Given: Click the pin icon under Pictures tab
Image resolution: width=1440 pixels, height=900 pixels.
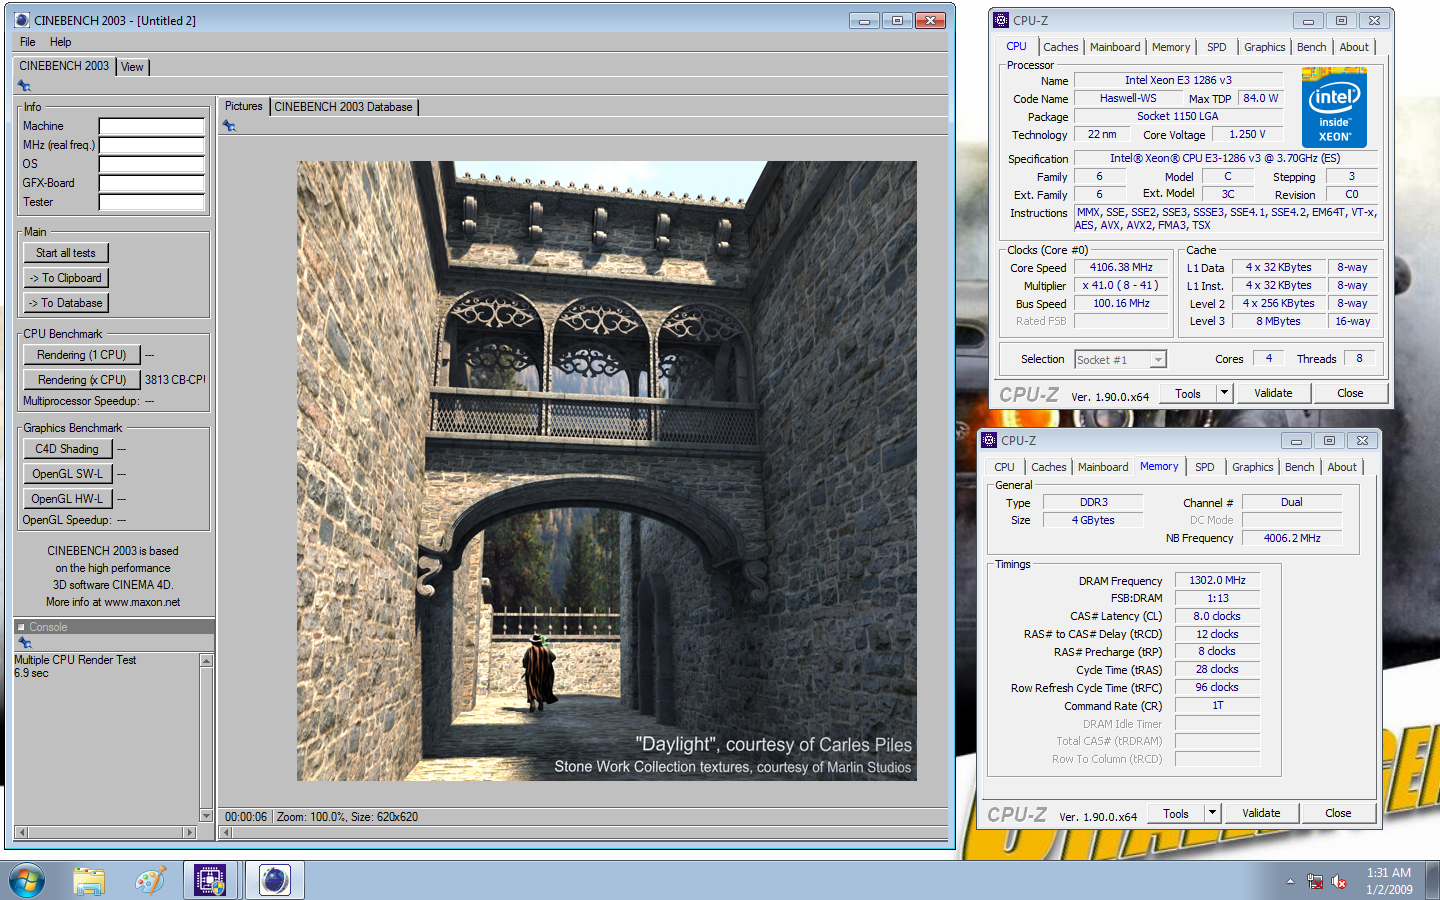Looking at the screenshot, I should (x=229, y=126).
